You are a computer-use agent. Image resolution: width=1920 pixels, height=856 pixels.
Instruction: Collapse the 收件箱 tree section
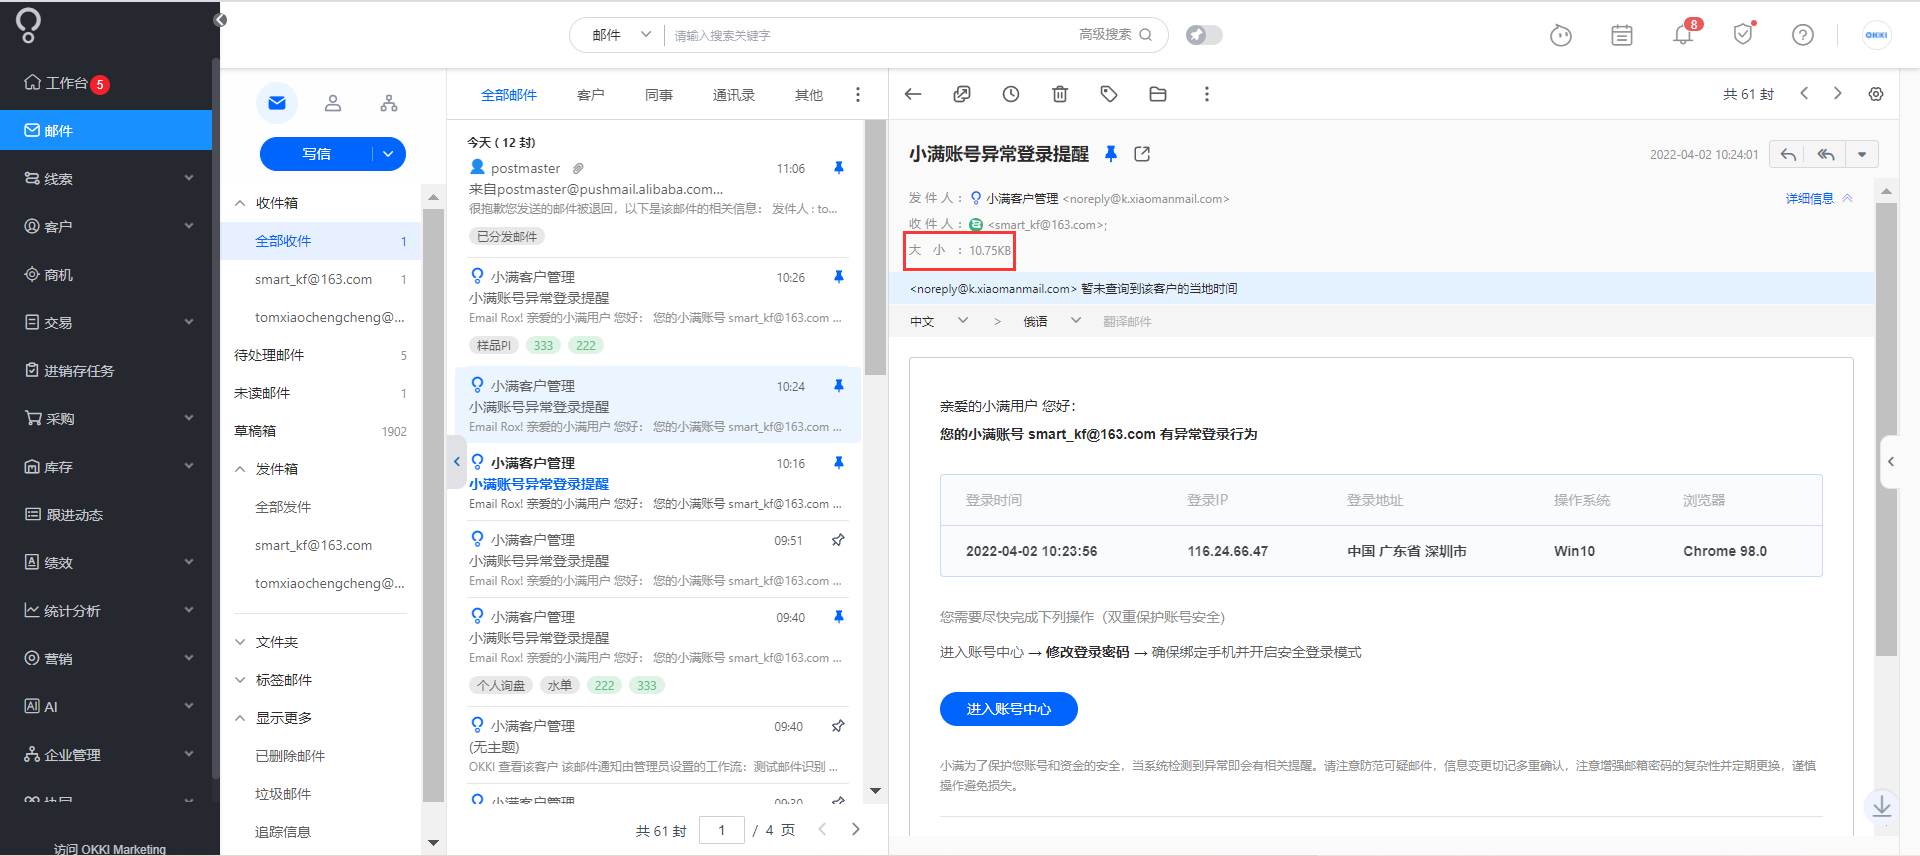click(240, 203)
